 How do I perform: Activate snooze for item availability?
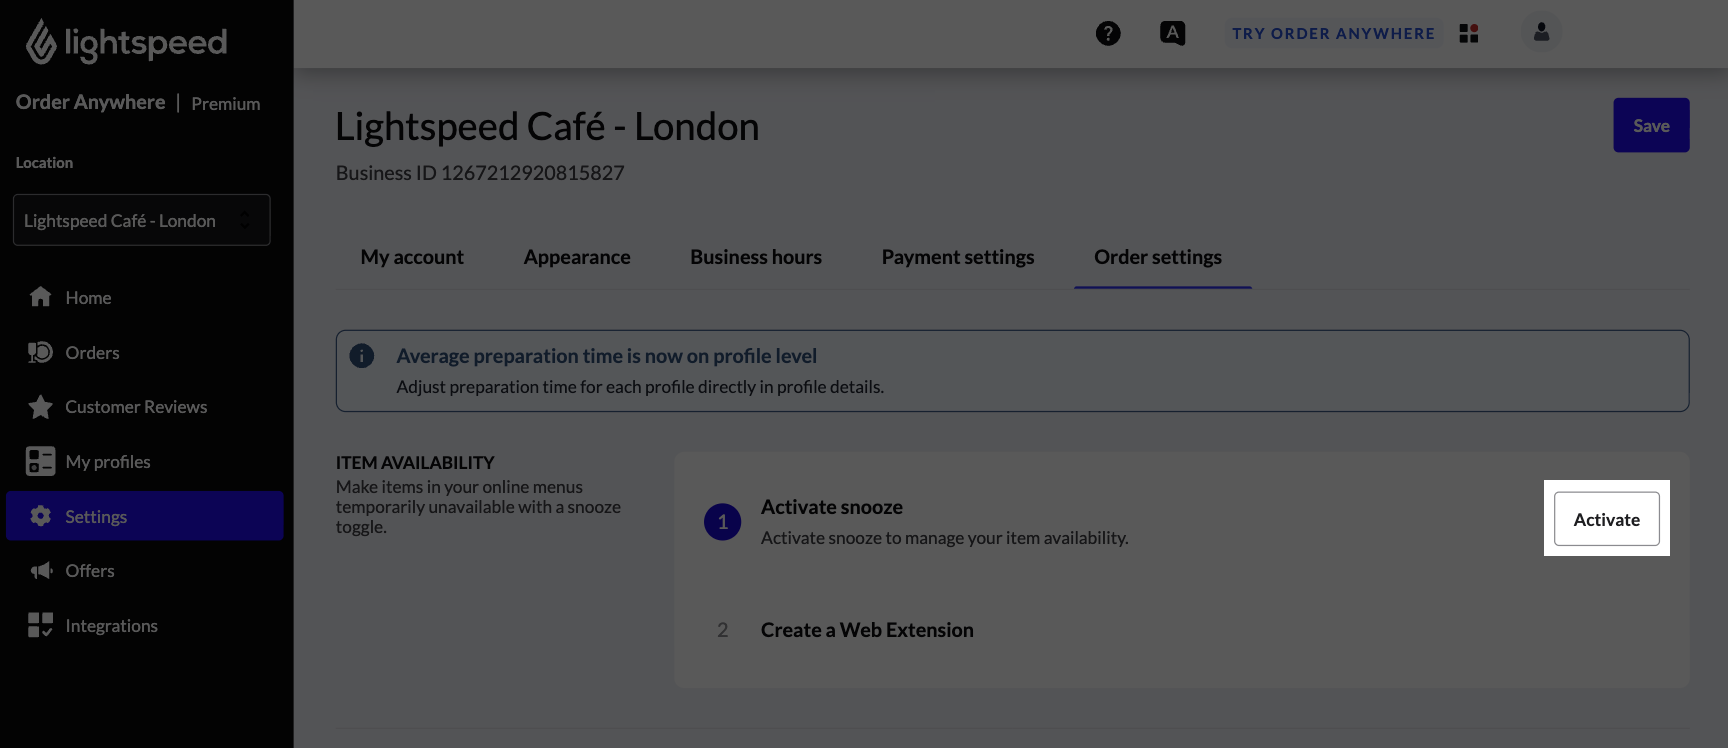pyautogui.click(x=1607, y=519)
